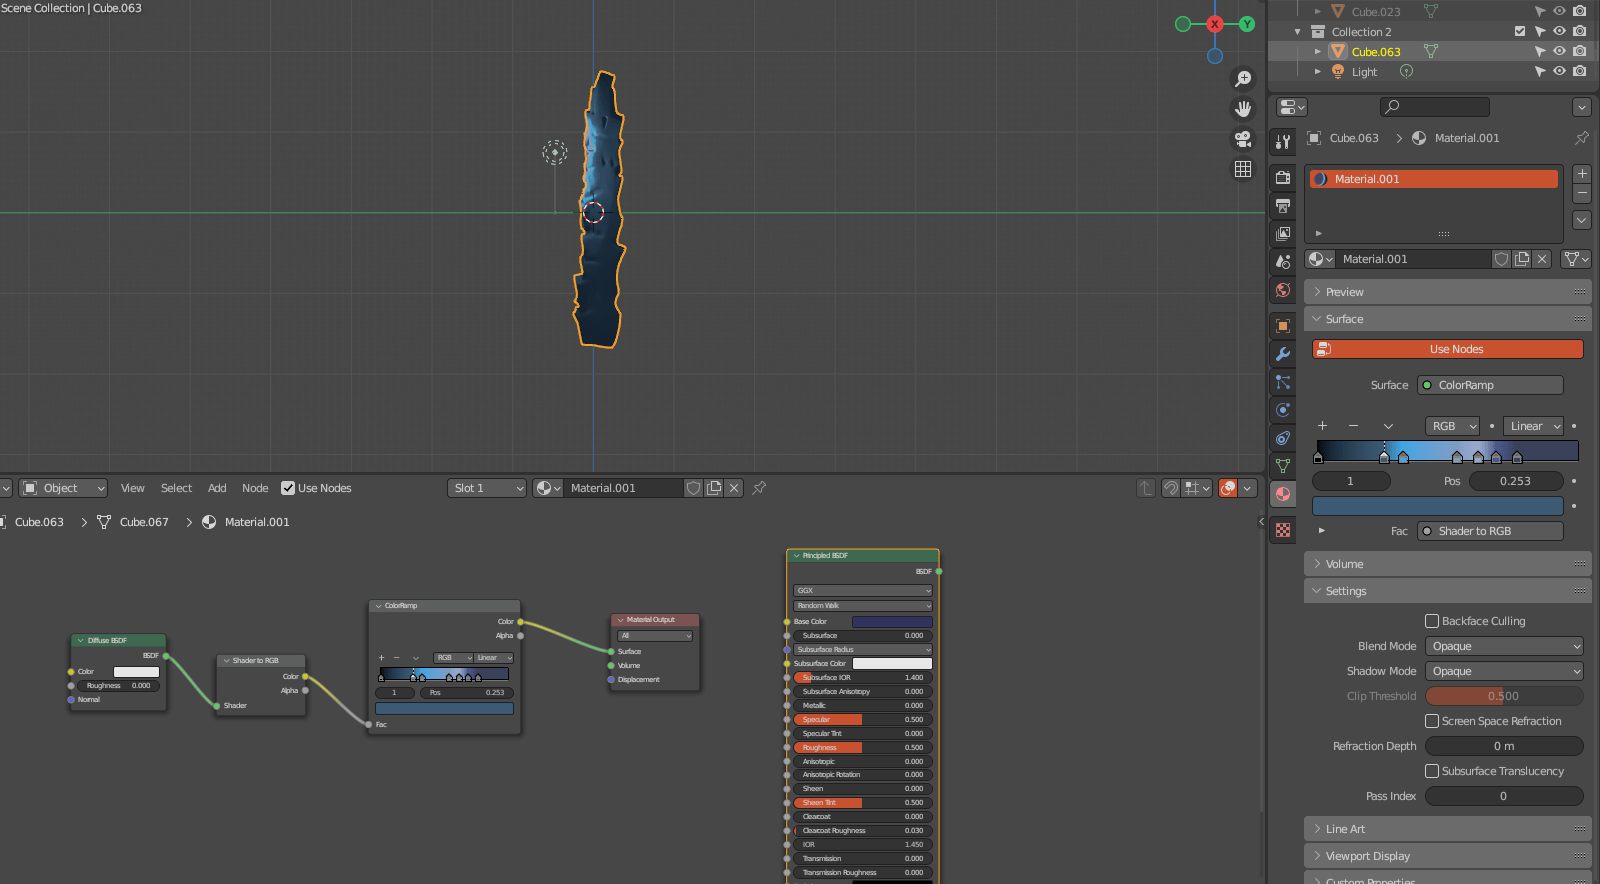Open the Texture properties checker tab
The height and width of the screenshot is (884, 1600).
(x=1283, y=530)
